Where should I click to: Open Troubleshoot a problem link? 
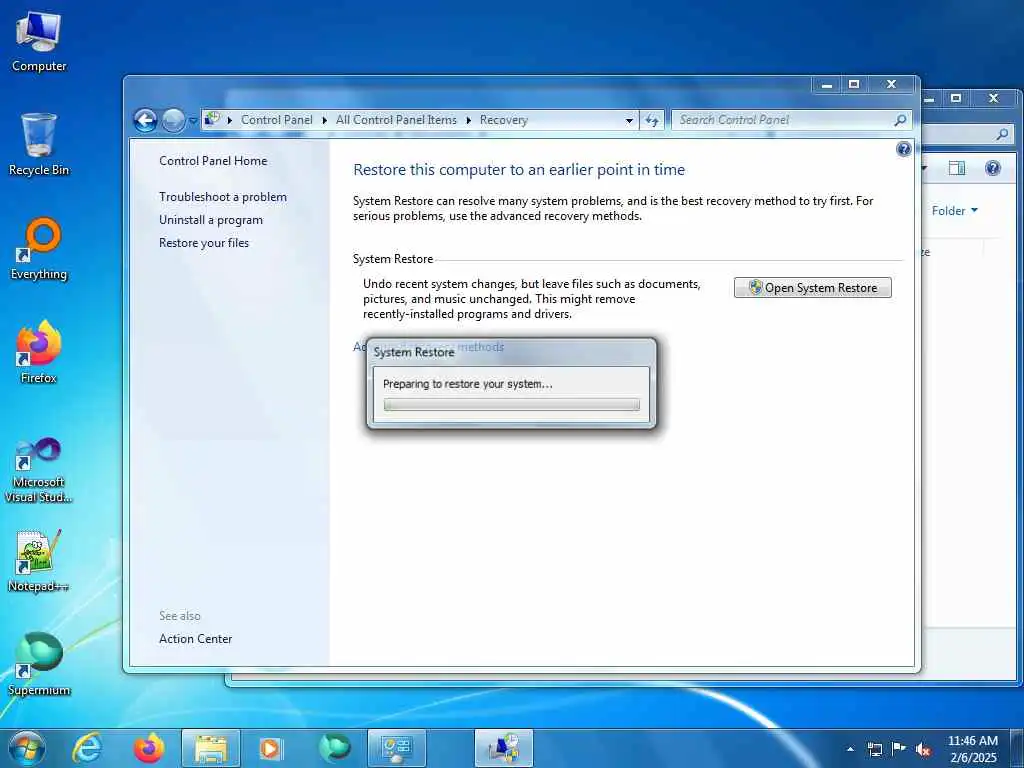point(223,197)
